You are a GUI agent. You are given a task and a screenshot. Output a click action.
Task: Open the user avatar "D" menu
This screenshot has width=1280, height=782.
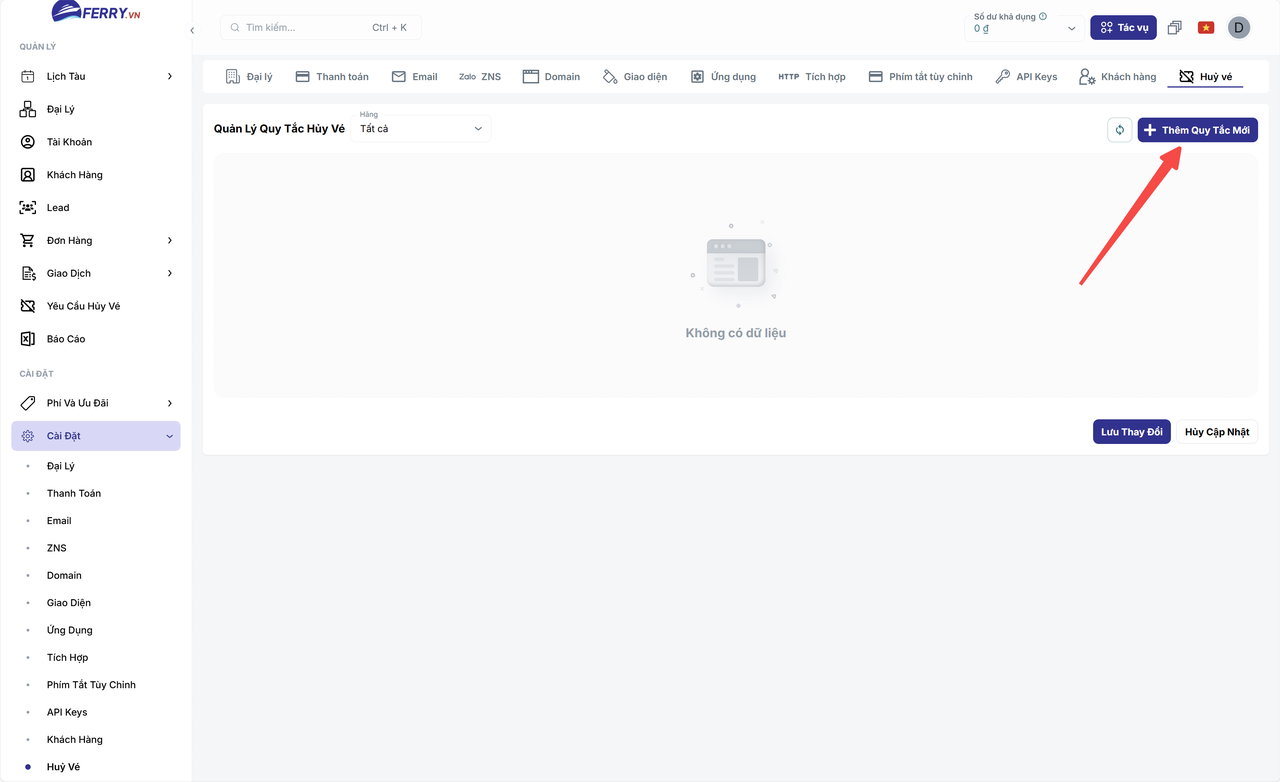tap(1239, 28)
